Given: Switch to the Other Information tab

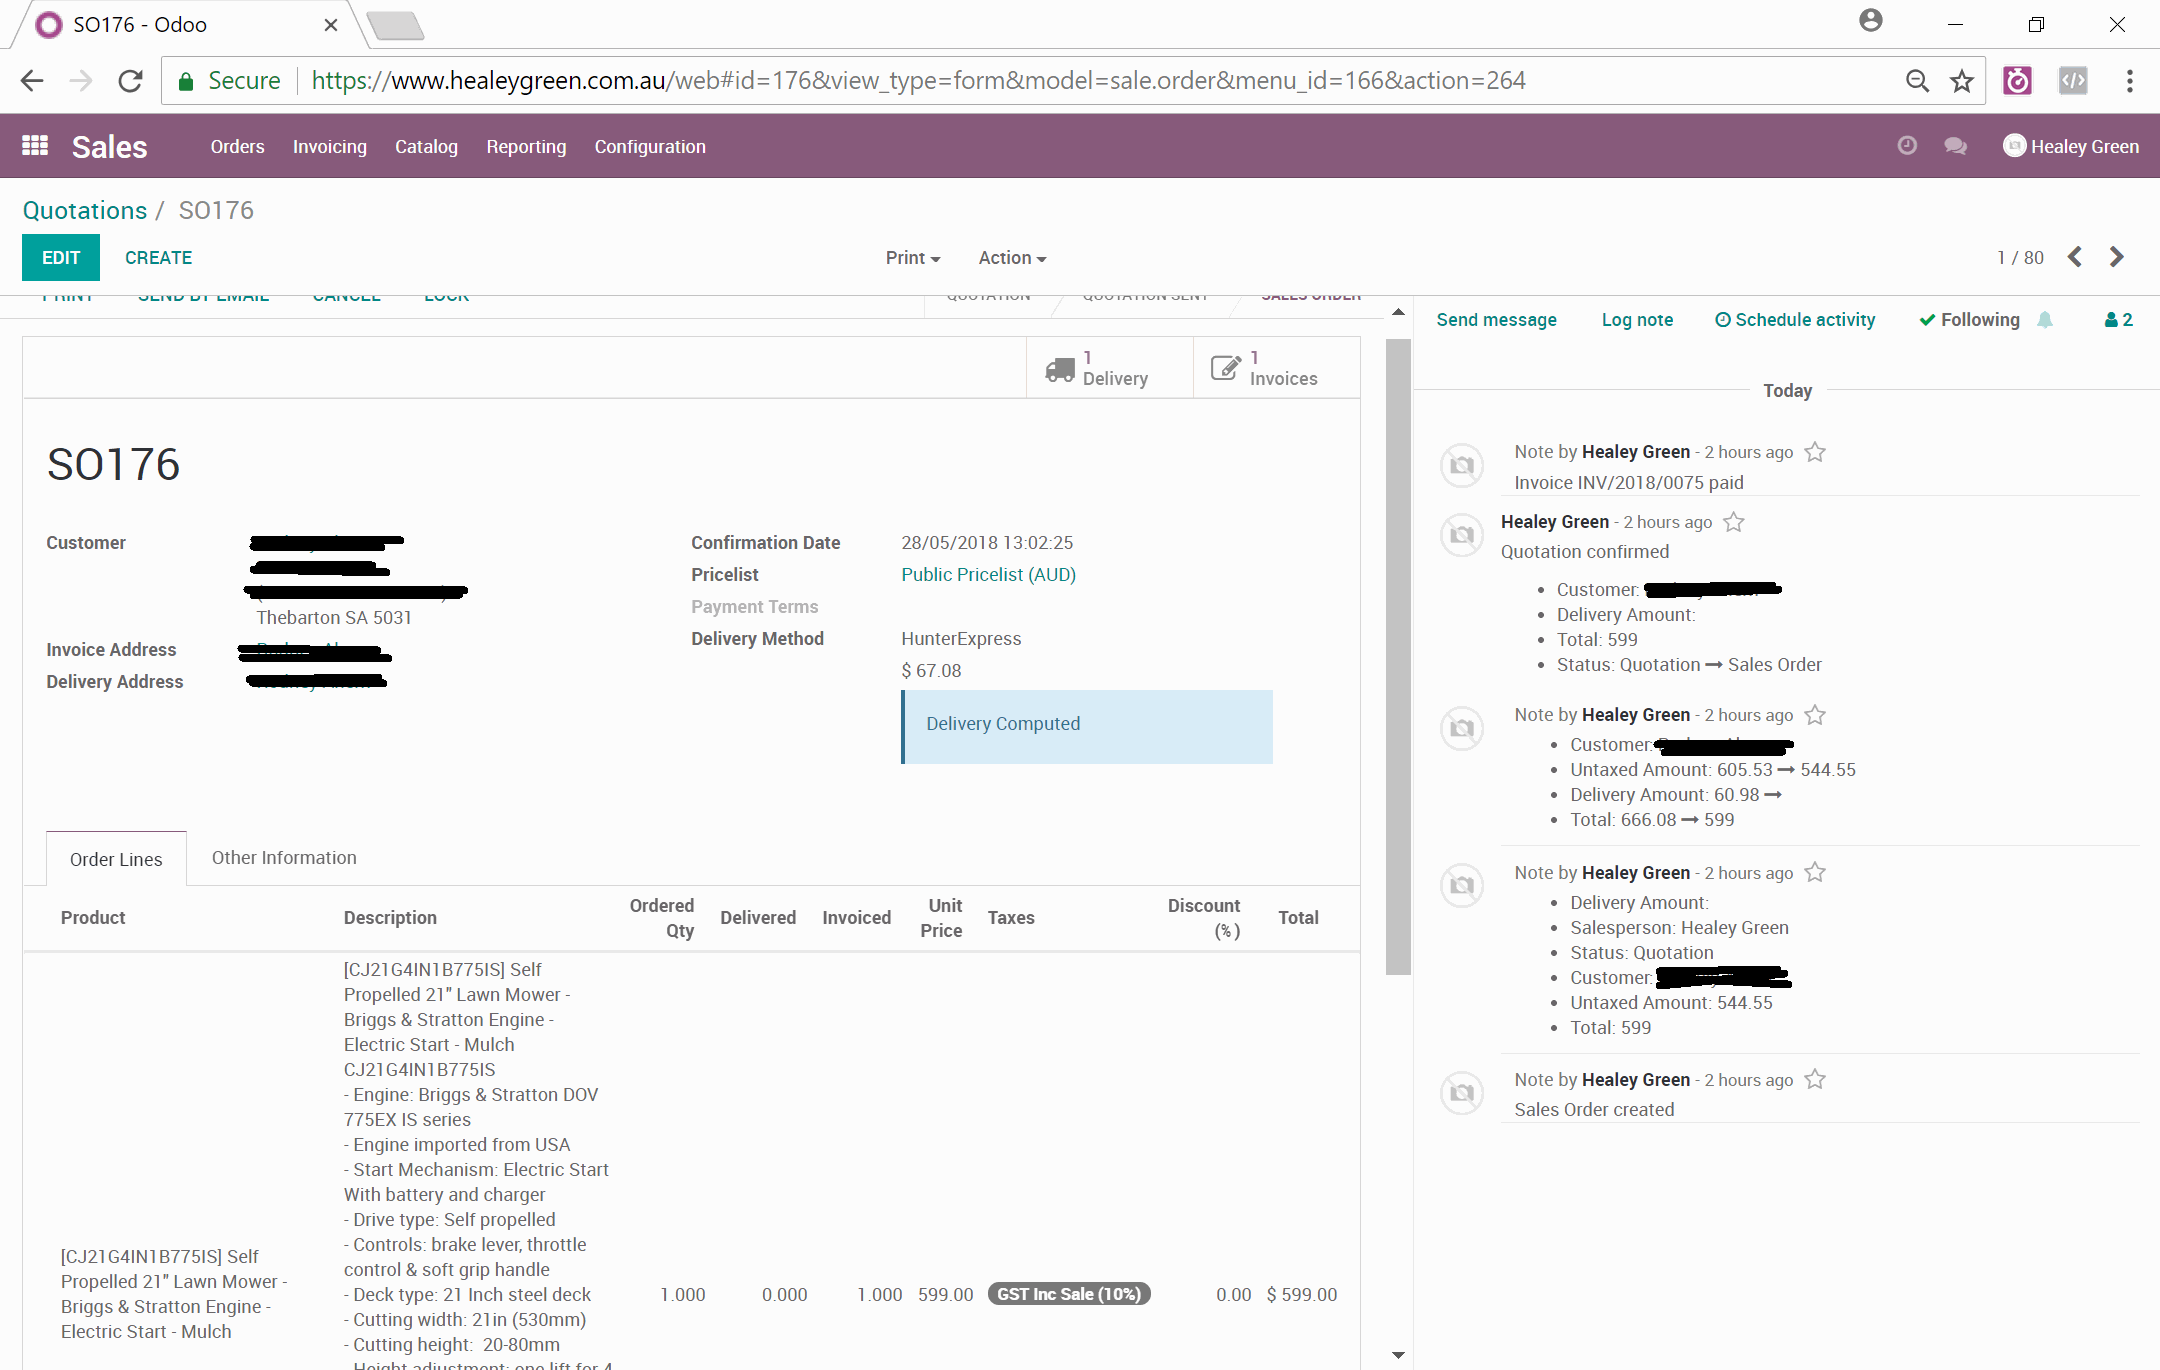Looking at the screenshot, I should pyautogui.click(x=284, y=858).
